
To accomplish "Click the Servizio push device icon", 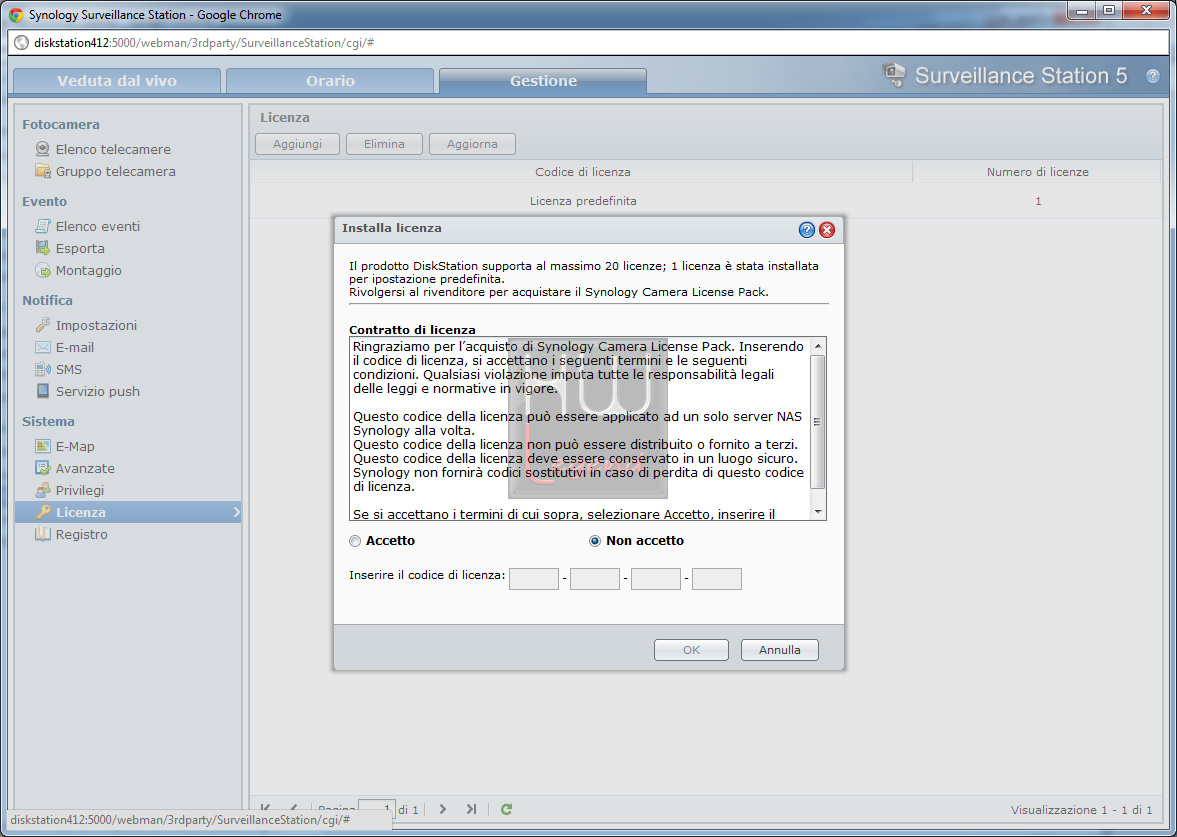I will click(43, 391).
